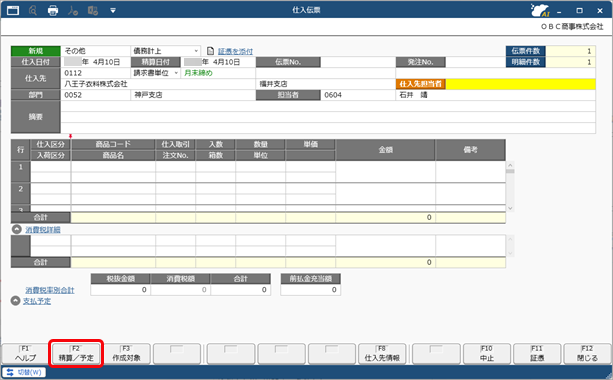613x380 pixels.
Task: Click the F2 精算/予定 function button
Action: [76, 353]
